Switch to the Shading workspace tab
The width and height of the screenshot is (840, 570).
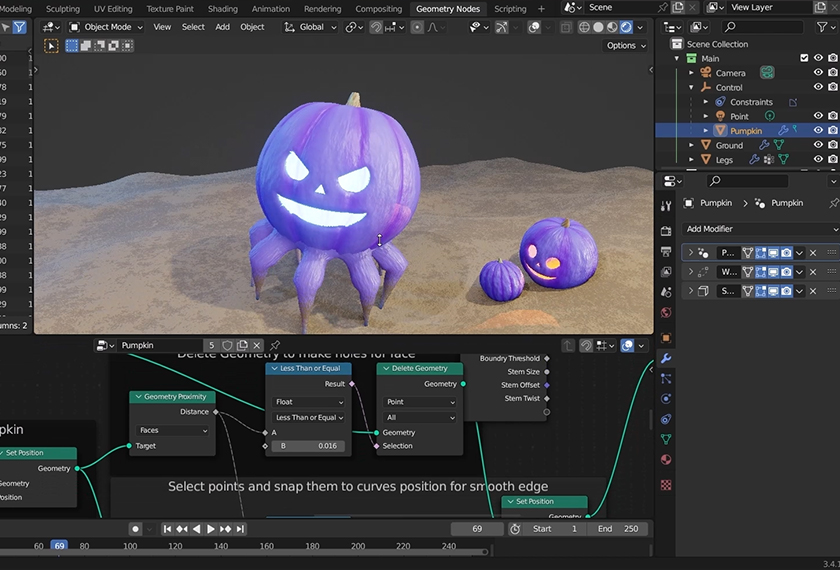pos(222,9)
